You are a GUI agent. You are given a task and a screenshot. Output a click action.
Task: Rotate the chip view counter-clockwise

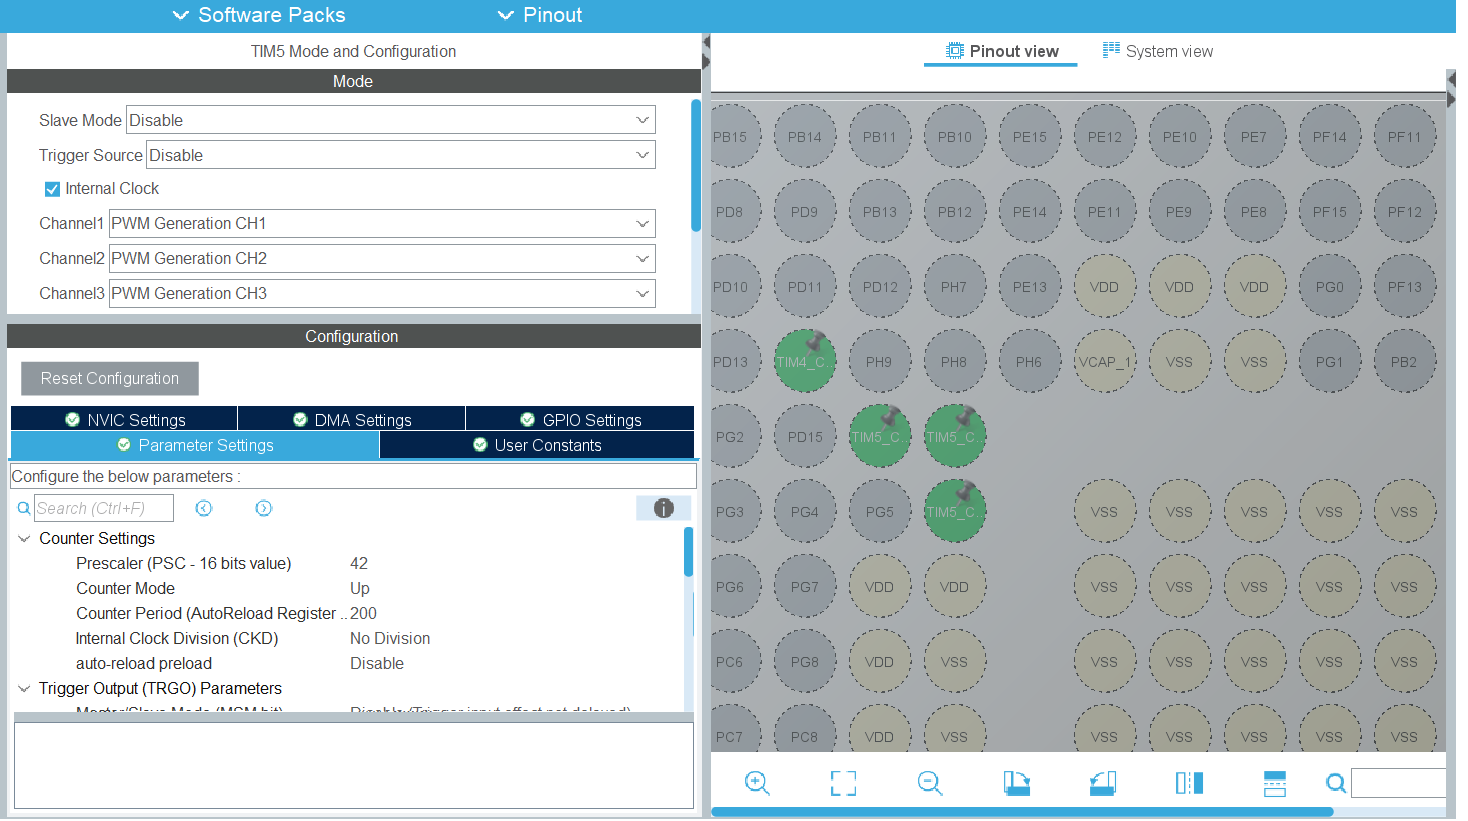tap(1103, 783)
